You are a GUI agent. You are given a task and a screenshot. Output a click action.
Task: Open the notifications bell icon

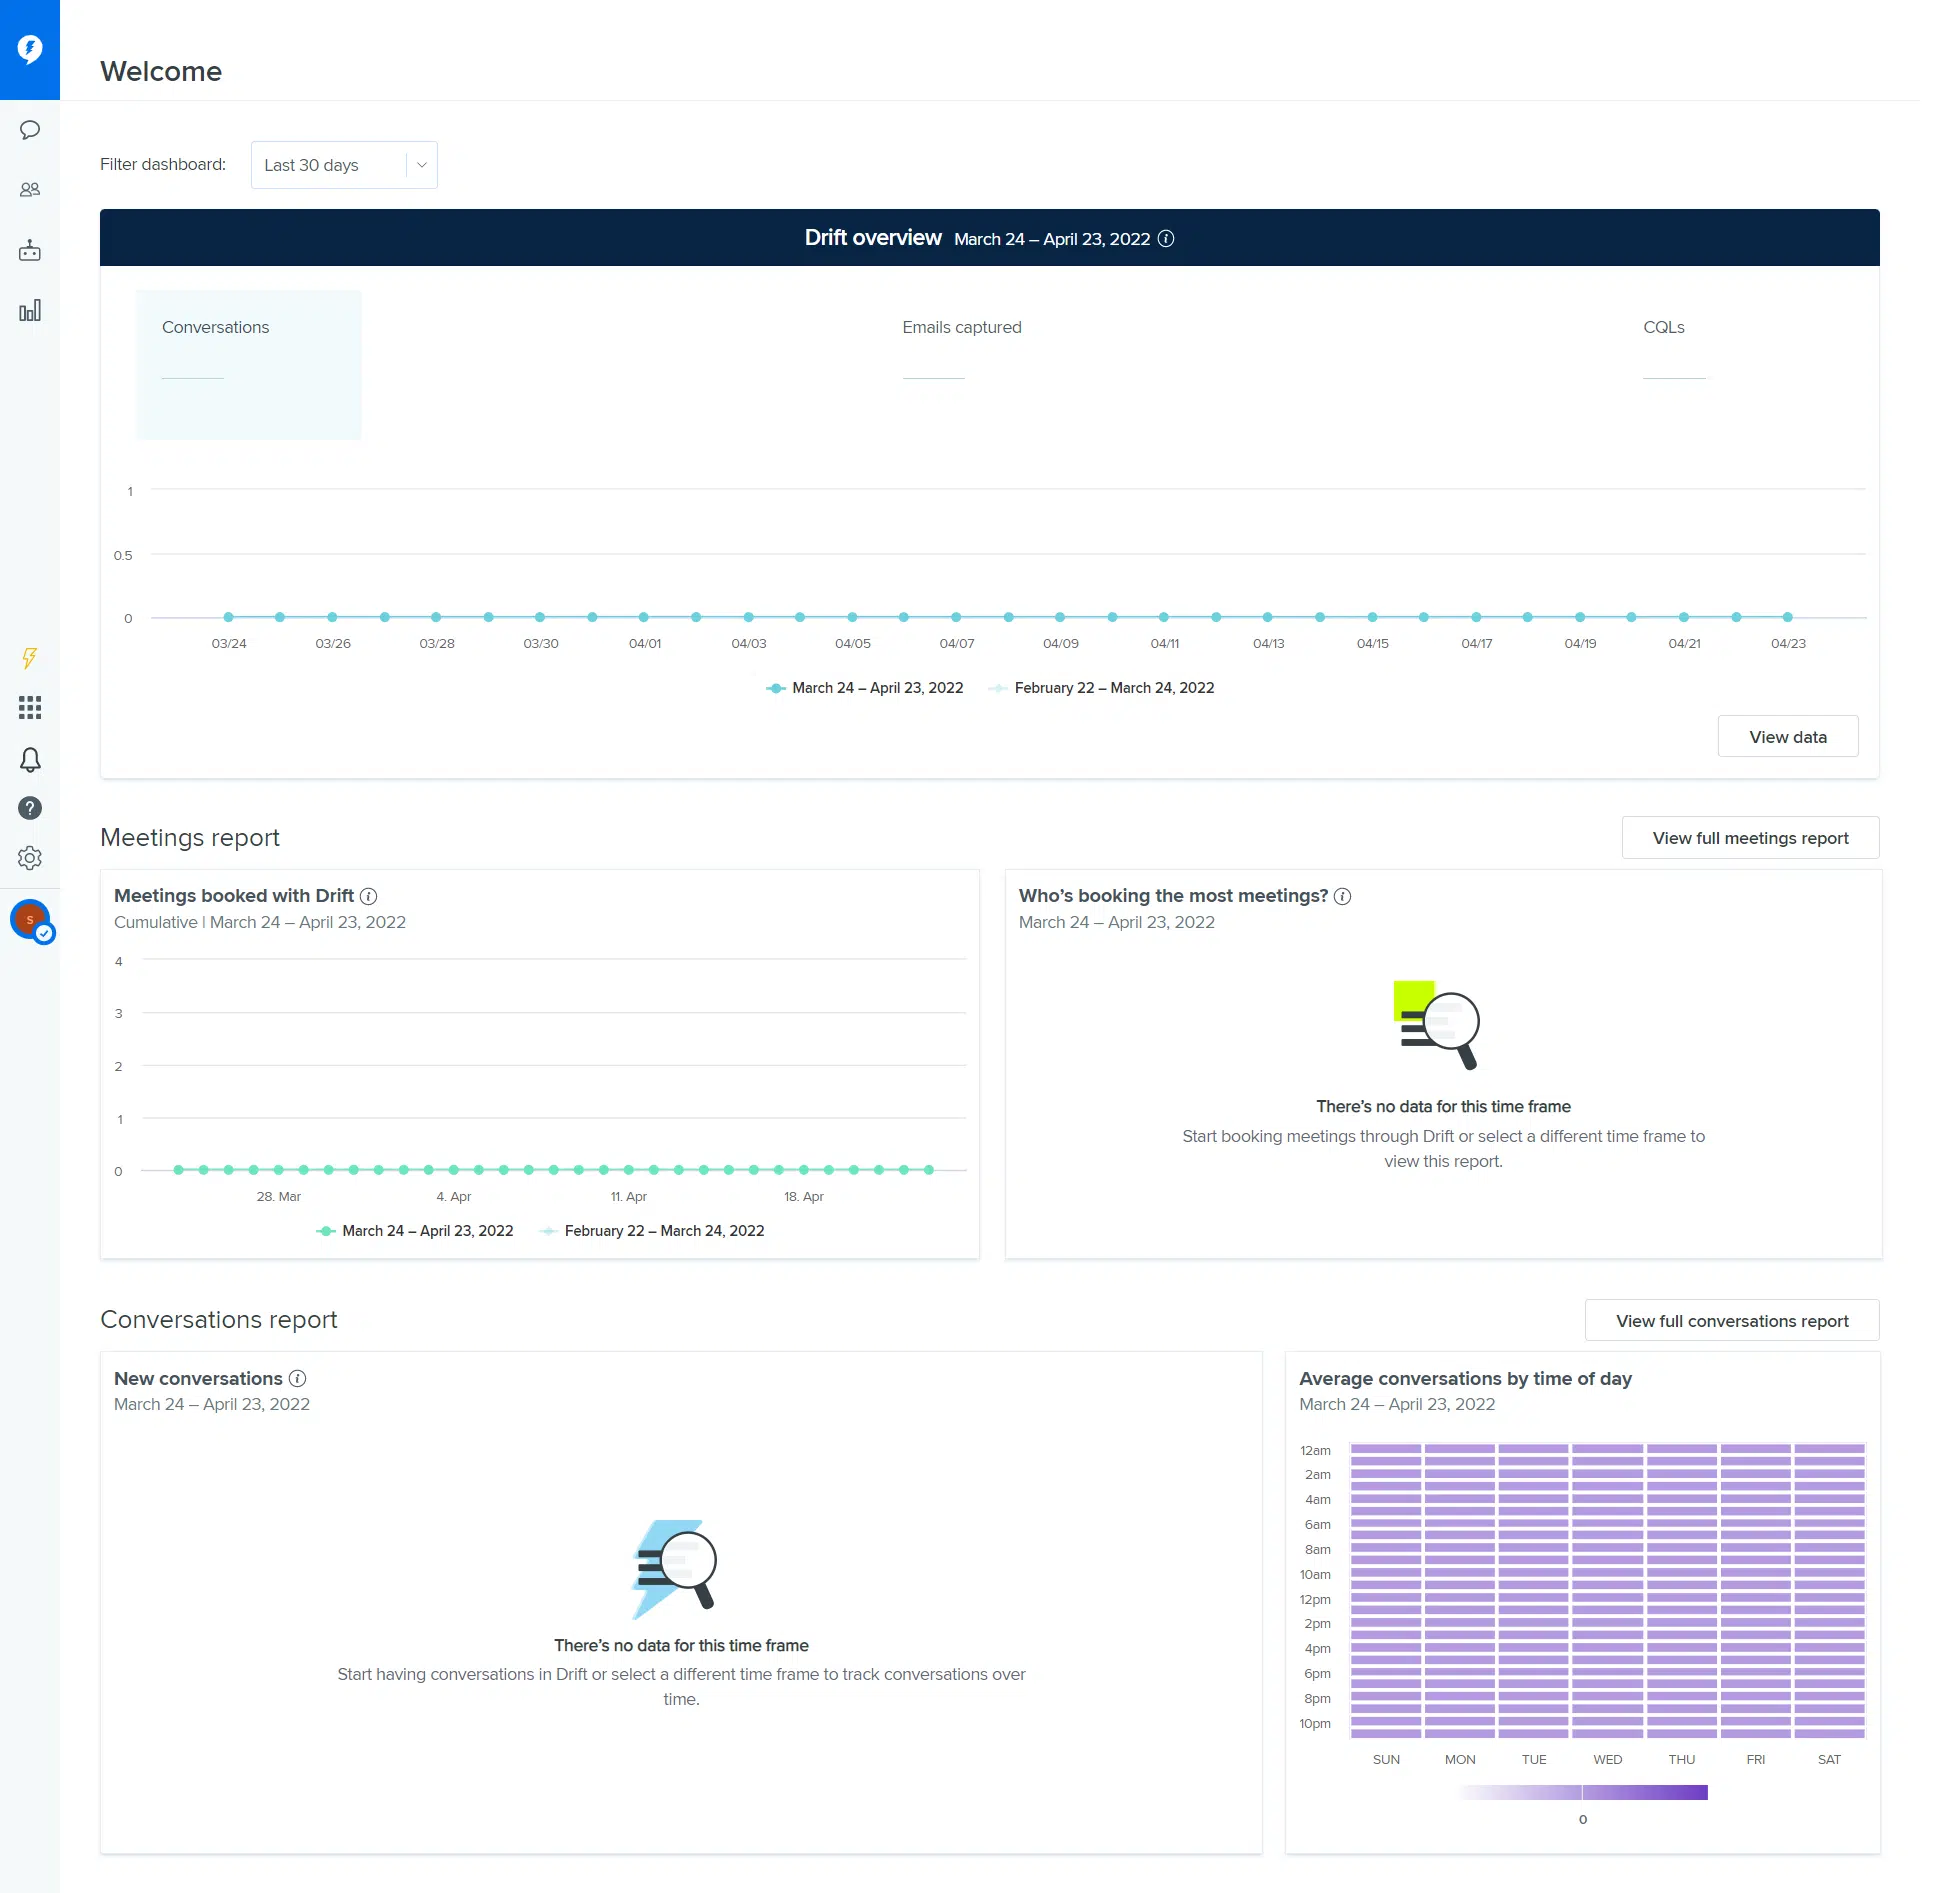tap(30, 760)
